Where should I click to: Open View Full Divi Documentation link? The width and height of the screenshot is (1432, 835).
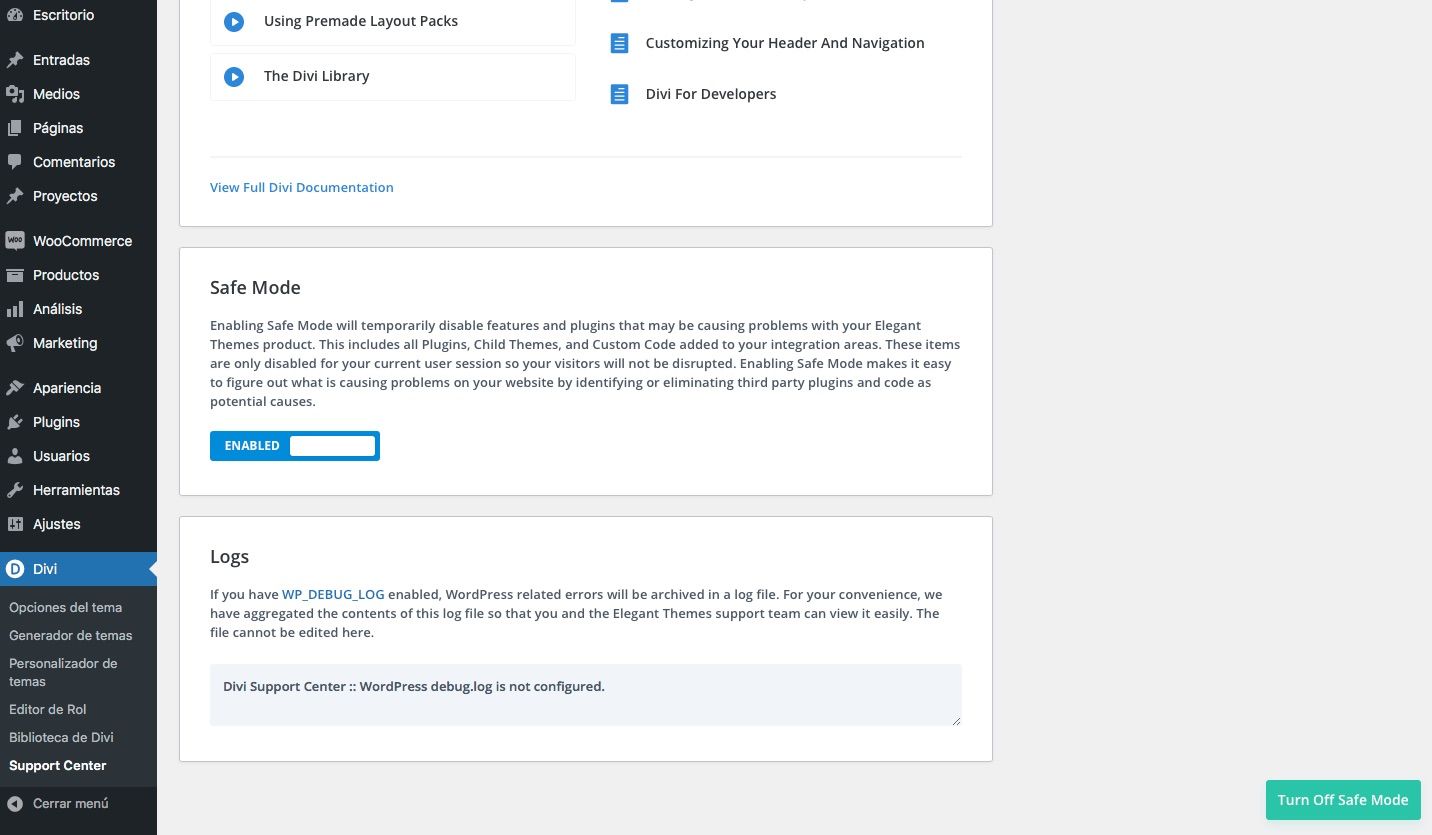click(x=302, y=187)
